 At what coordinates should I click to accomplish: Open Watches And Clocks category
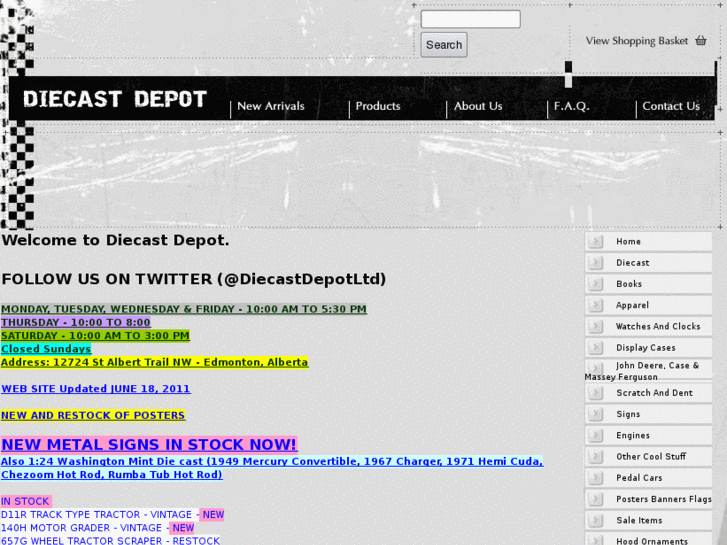(648, 327)
